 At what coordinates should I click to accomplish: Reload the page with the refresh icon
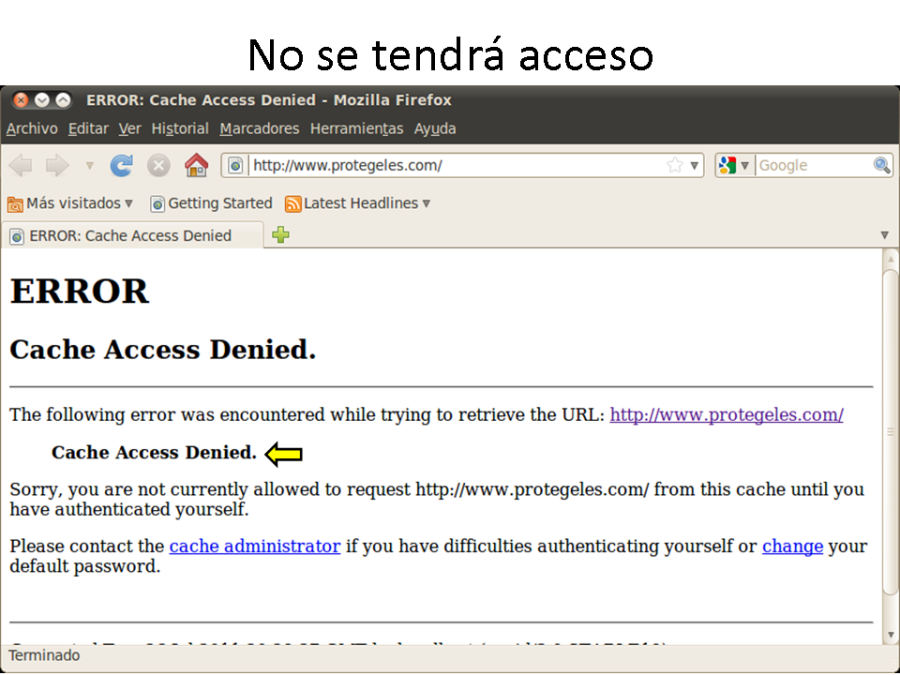click(x=121, y=165)
